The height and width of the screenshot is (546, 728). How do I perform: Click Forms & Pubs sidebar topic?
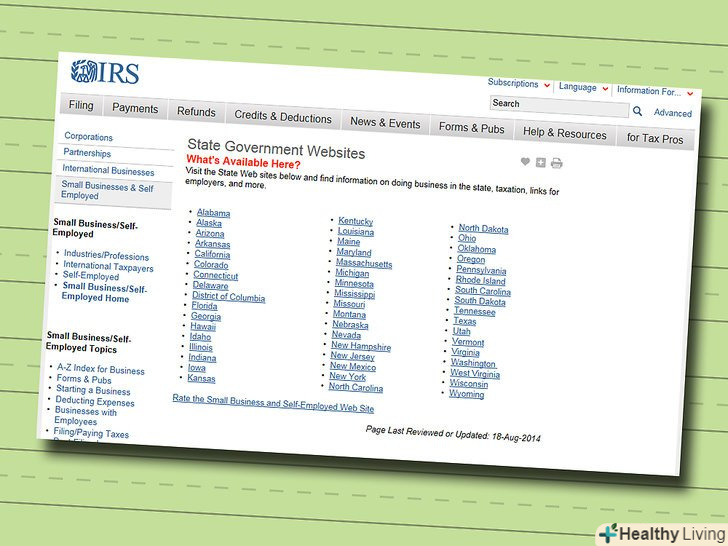point(84,379)
